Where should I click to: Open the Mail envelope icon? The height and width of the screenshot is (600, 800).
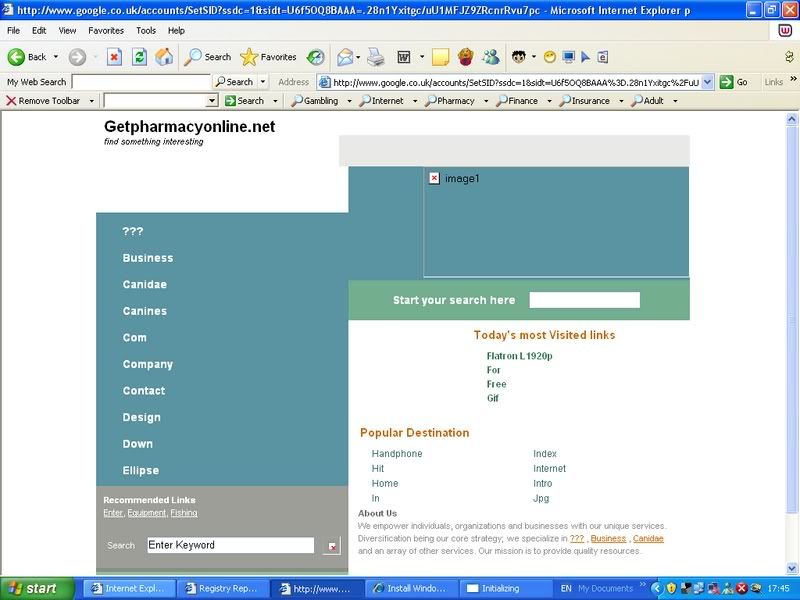coord(345,57)
